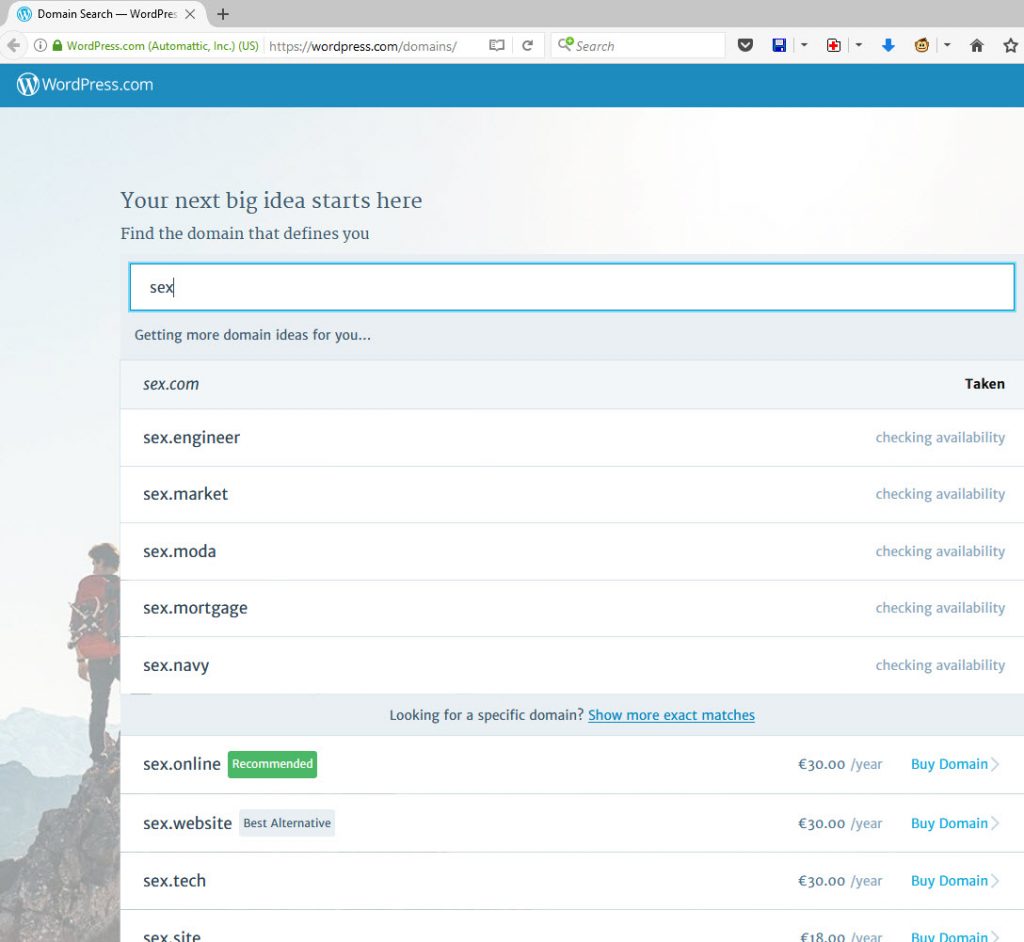Reload the page with the refresh icon

528,46
